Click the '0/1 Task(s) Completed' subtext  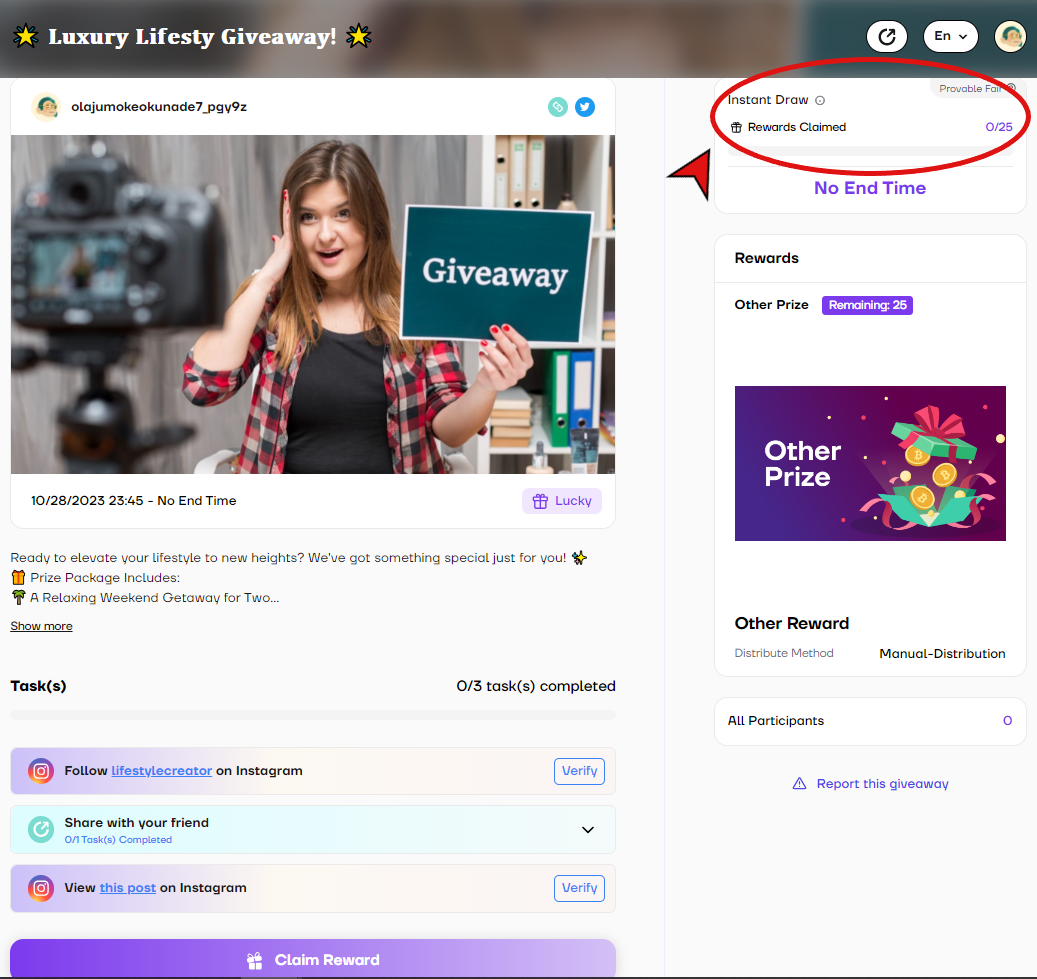(118, 839)
